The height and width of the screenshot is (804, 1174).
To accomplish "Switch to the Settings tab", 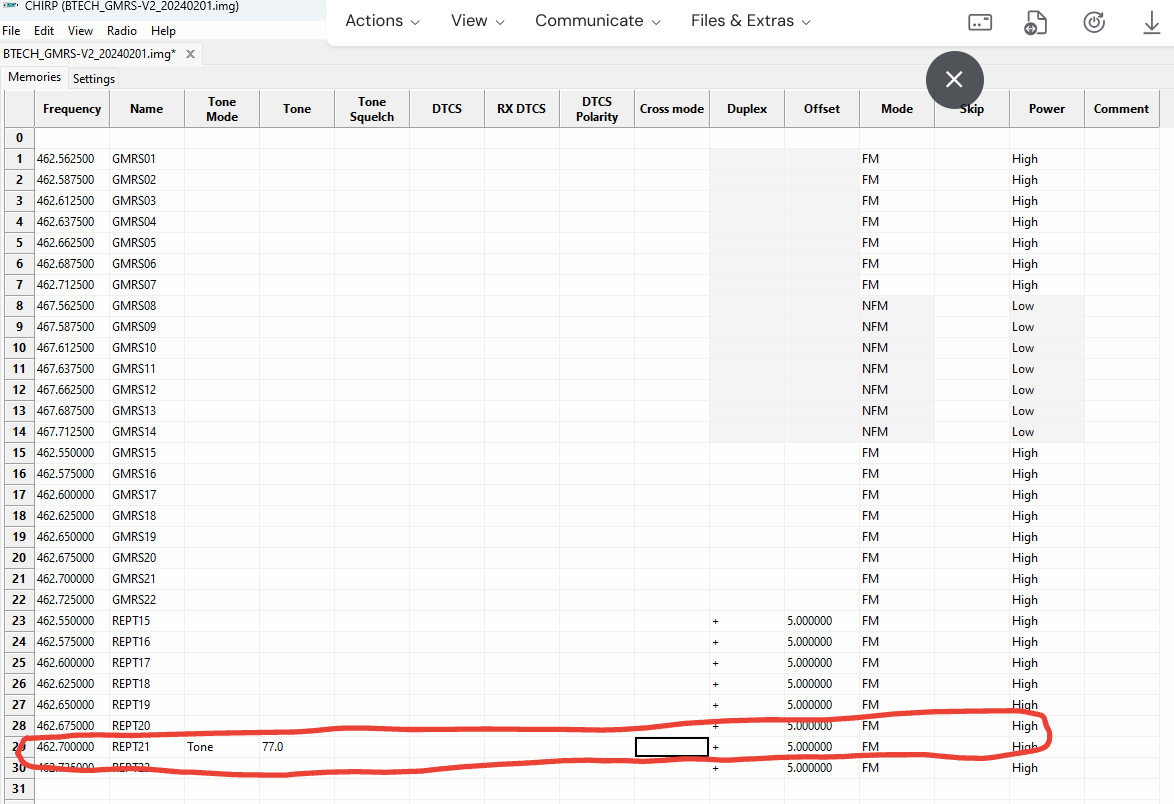I will tap(94, 78).
